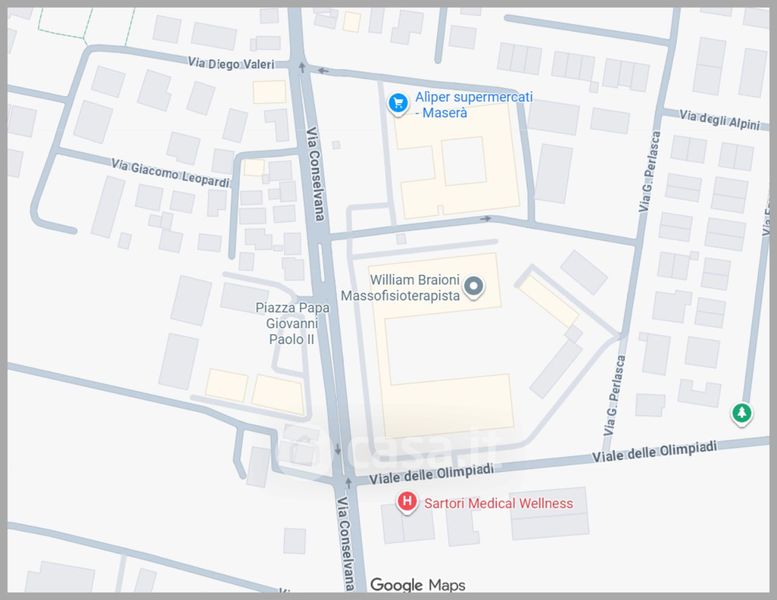This screenshot has width=777, height=600.
Task: Click the Via Giacomo Leopardi street label
Action: click(170, 173)
